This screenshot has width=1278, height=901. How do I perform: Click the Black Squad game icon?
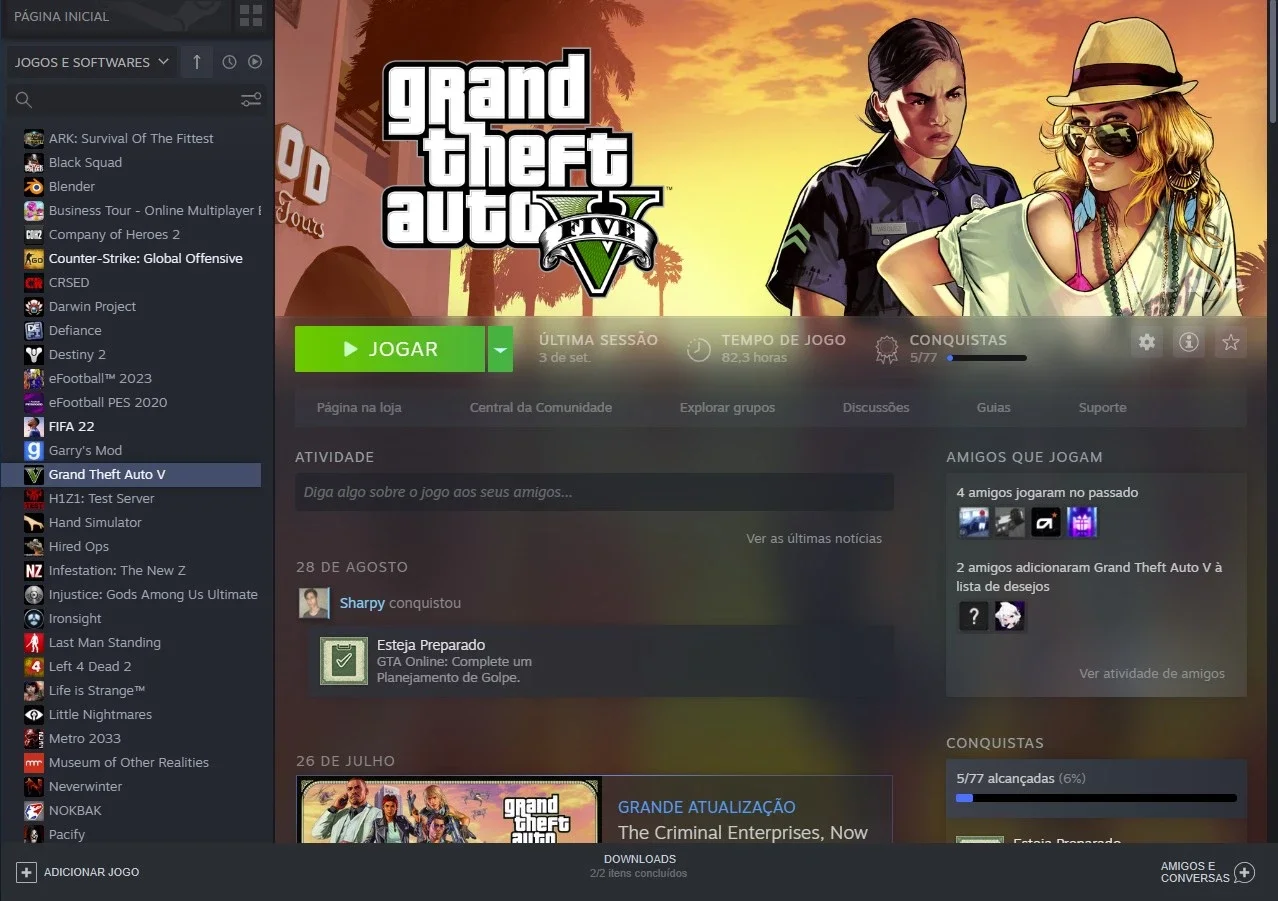point(34,162)
